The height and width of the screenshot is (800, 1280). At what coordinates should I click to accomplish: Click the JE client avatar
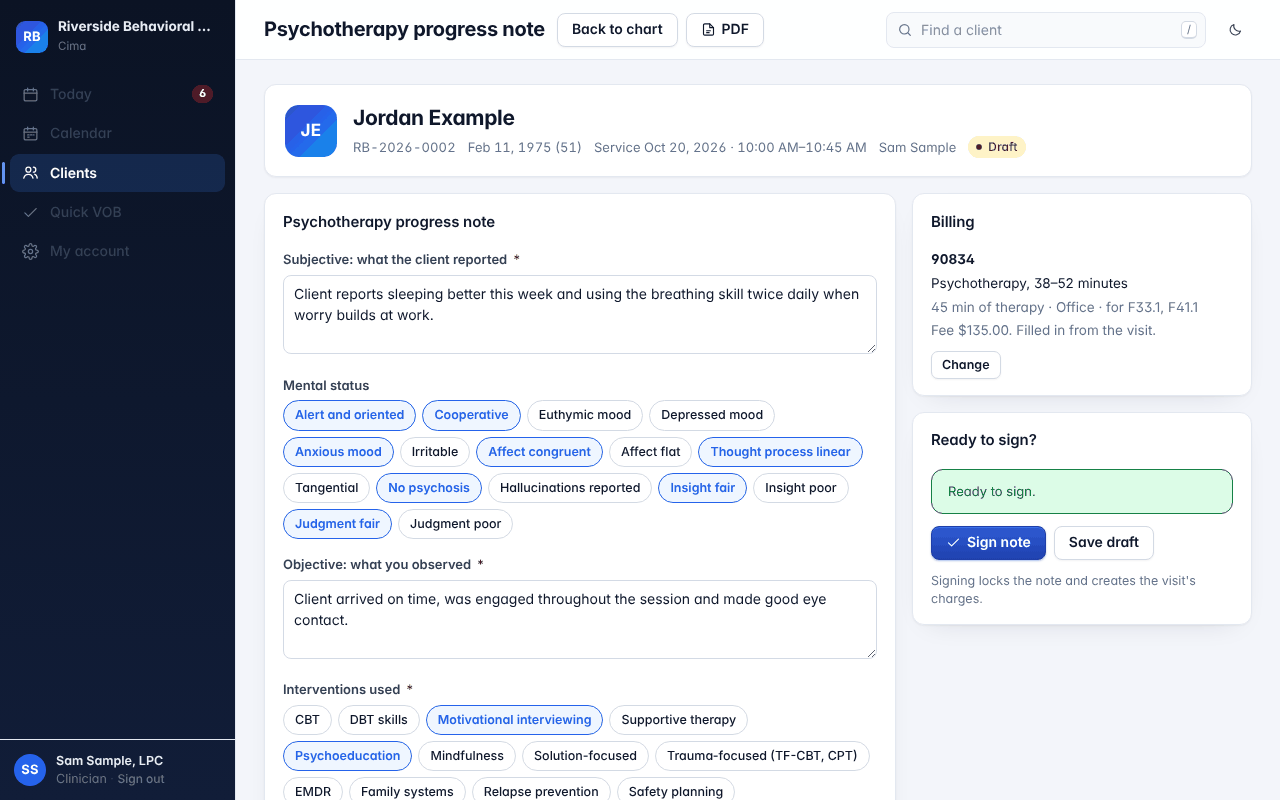coord(311,131)
